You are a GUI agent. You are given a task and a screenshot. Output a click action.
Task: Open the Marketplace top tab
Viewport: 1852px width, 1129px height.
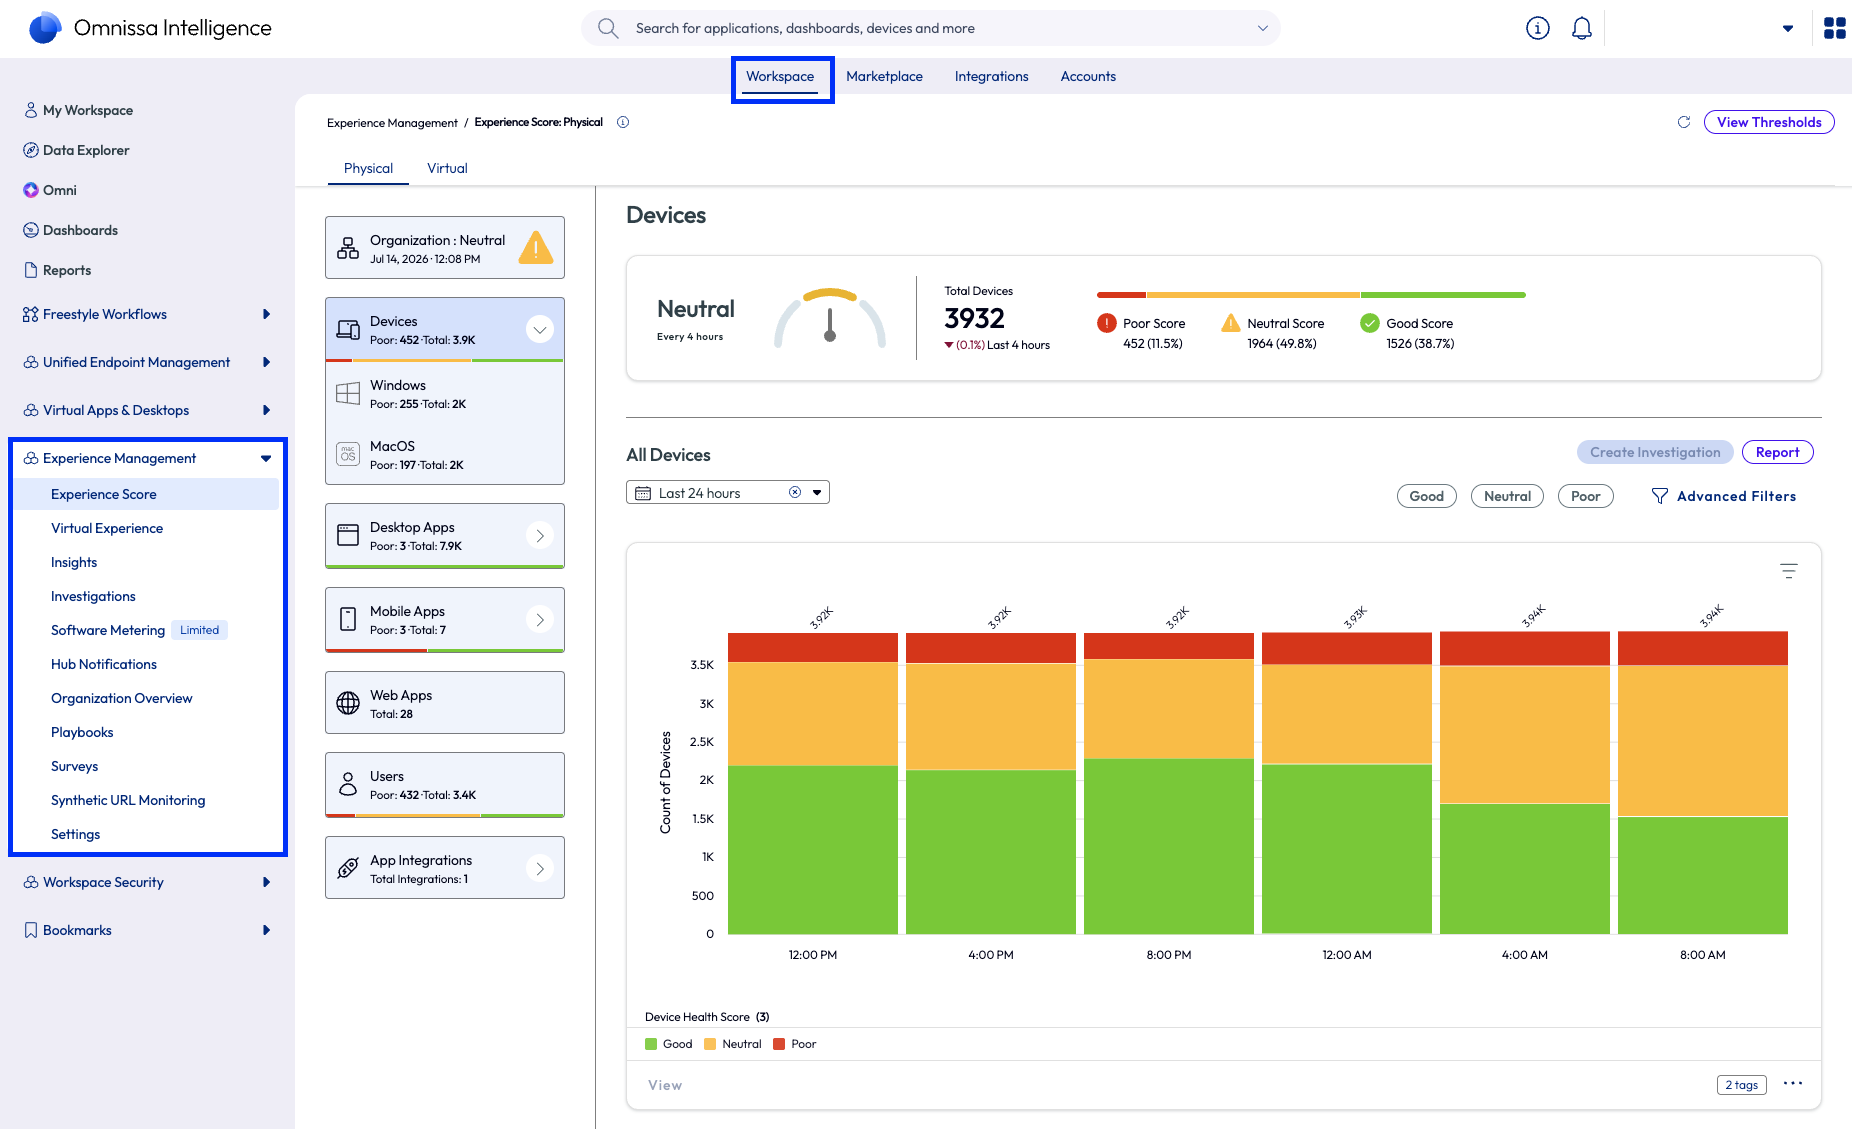(x=884, y=76)
